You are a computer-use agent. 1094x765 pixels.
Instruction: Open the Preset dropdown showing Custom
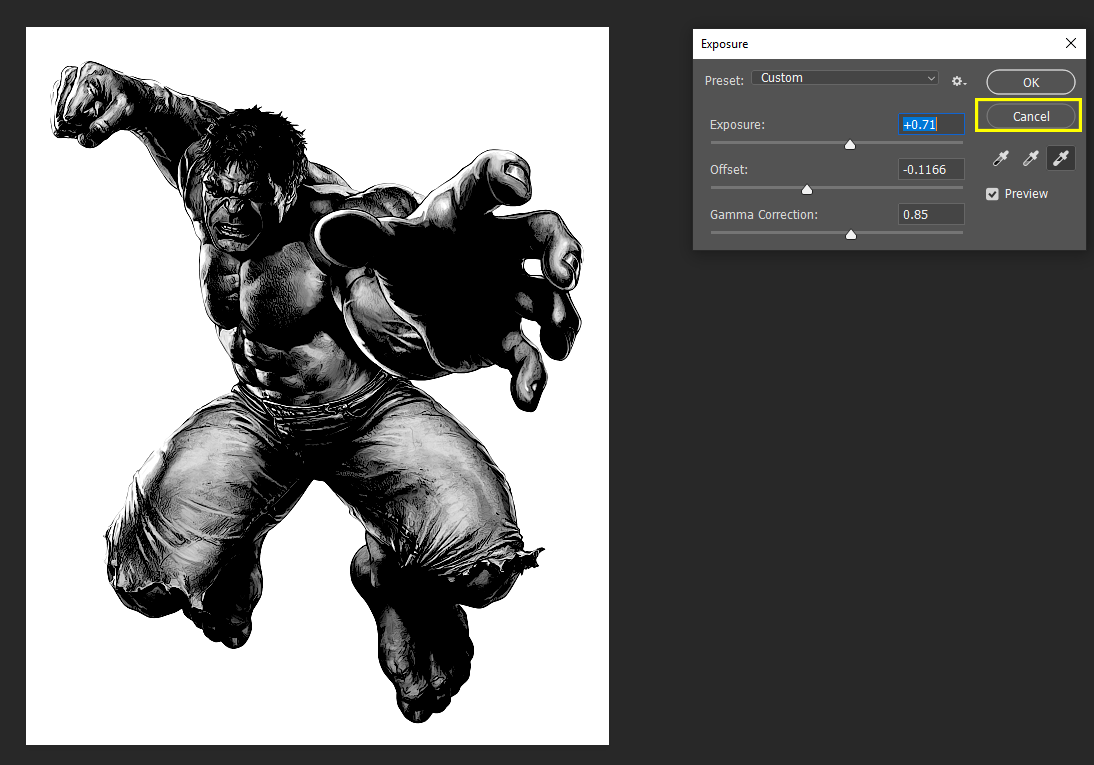pyautogui.click(x=845, y=77)
